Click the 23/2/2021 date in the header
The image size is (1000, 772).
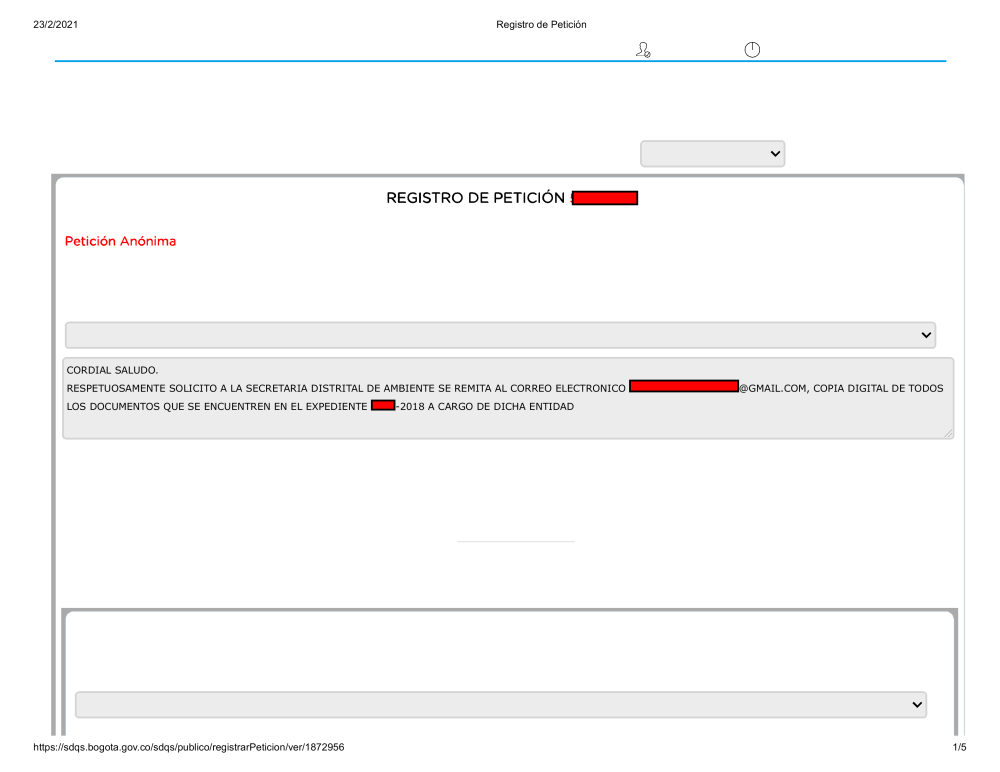click(55, 24)
